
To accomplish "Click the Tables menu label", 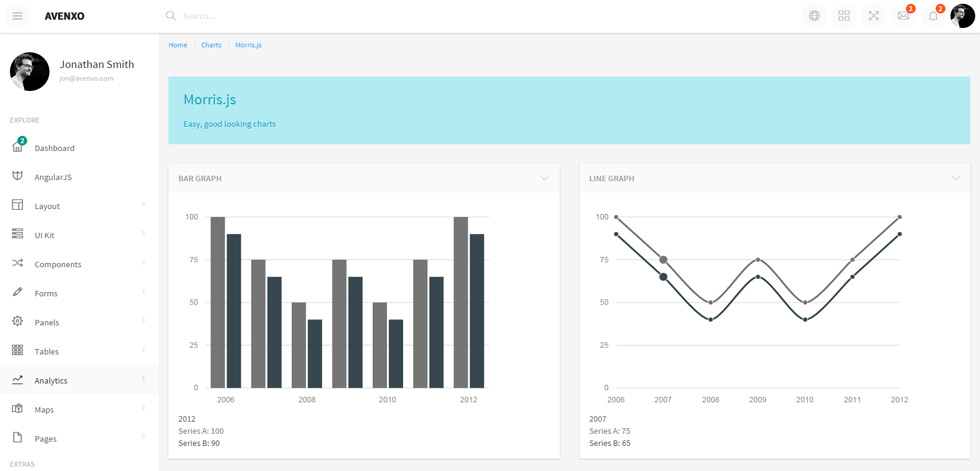I will coord(47,352).
